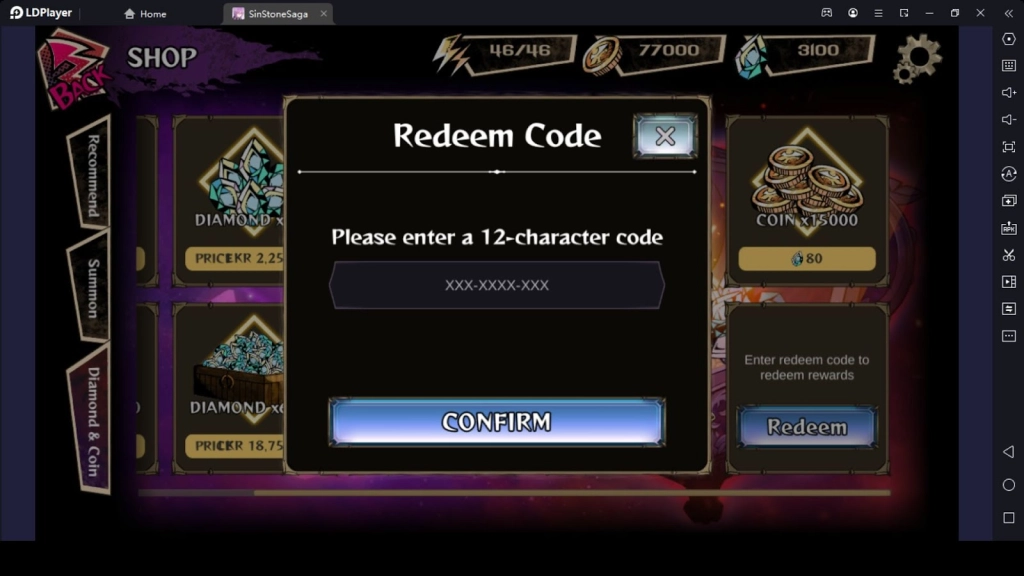Open the LDPlayer hamburger menu

tap(878, 13)
